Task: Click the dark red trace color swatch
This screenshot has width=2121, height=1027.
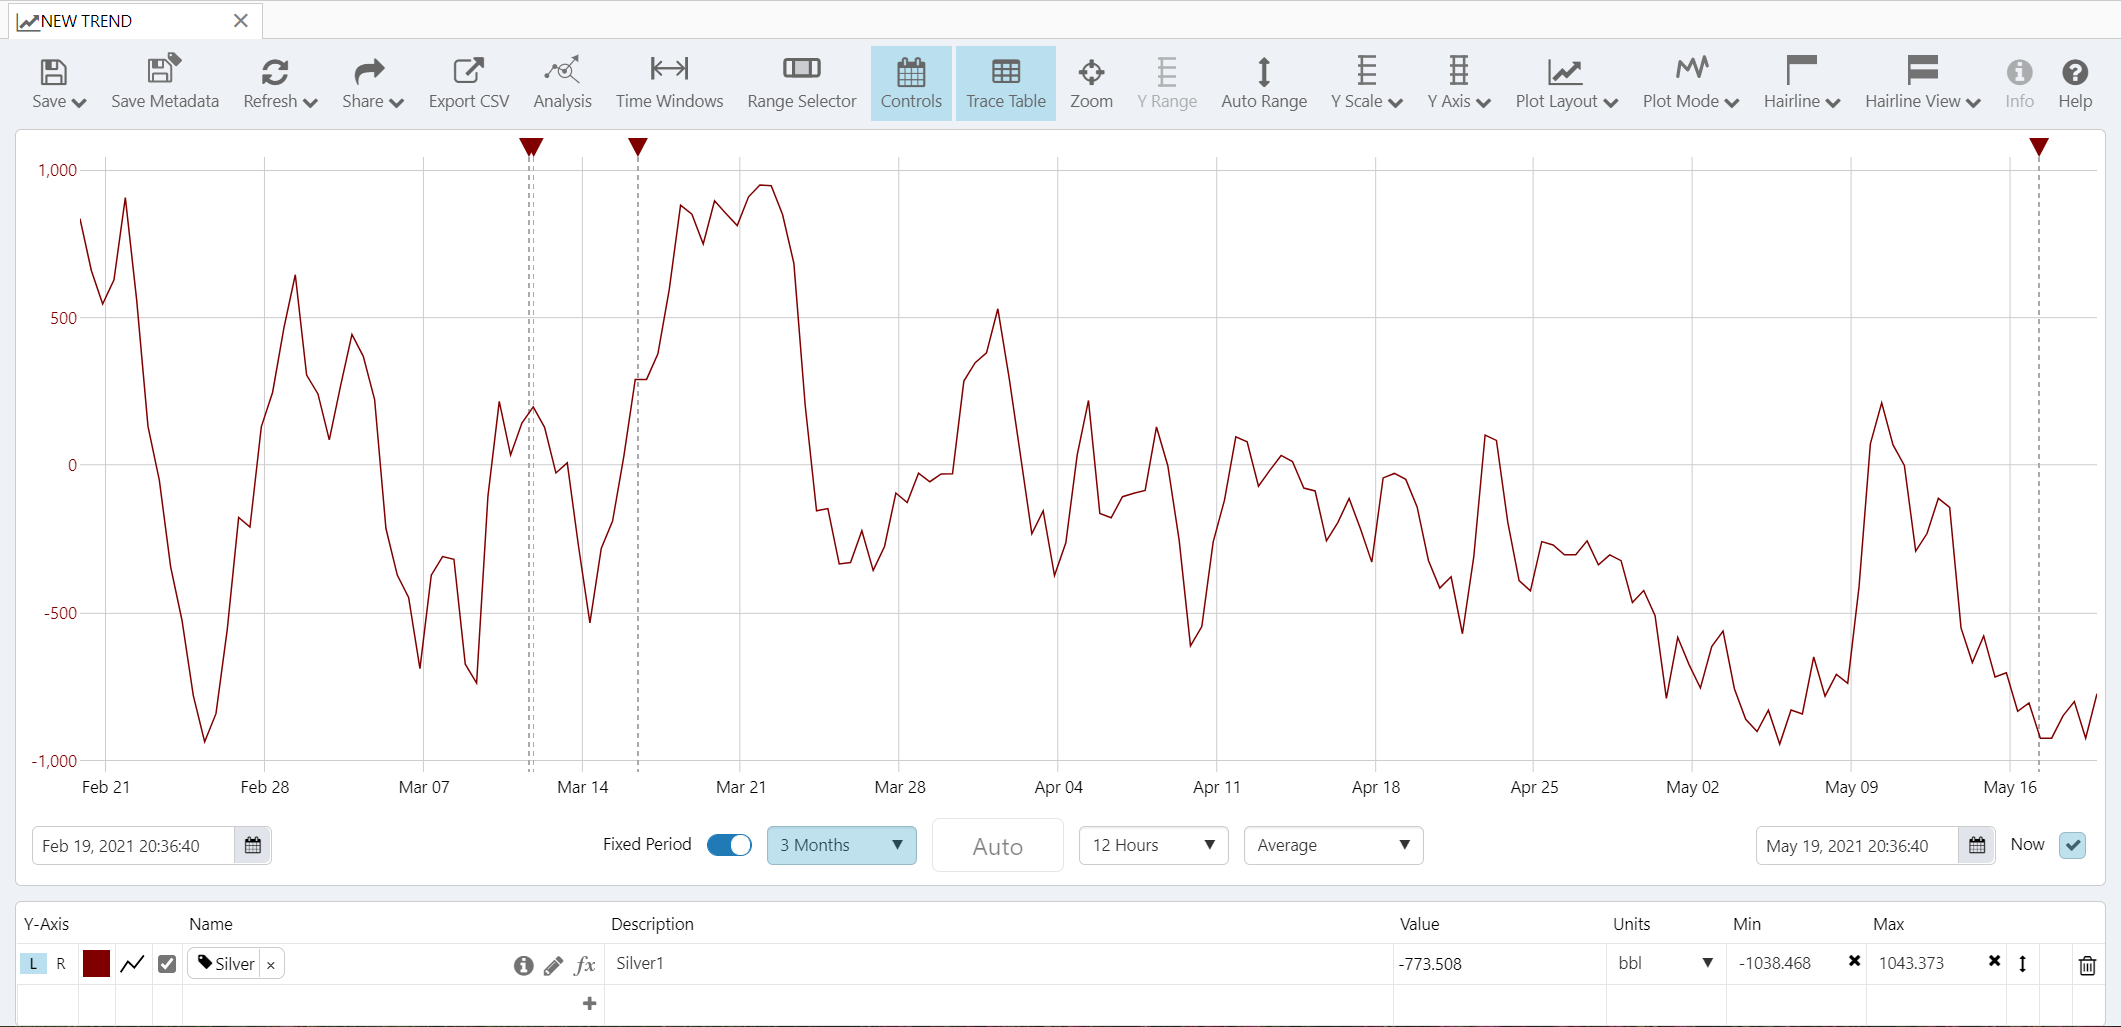Action: click(96, 964)
